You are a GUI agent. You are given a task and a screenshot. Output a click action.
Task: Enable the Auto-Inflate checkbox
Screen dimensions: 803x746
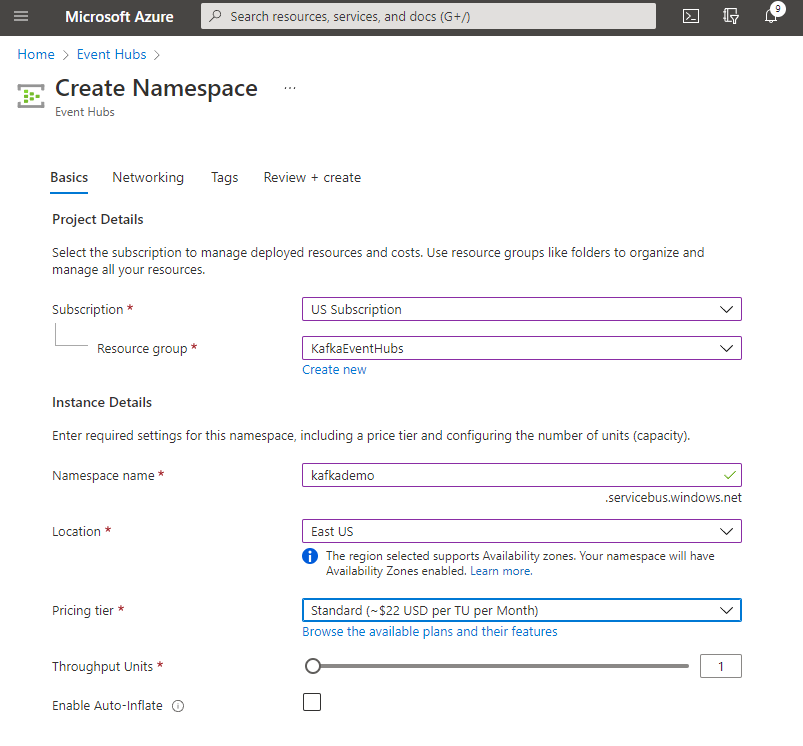tap(312, 702)
